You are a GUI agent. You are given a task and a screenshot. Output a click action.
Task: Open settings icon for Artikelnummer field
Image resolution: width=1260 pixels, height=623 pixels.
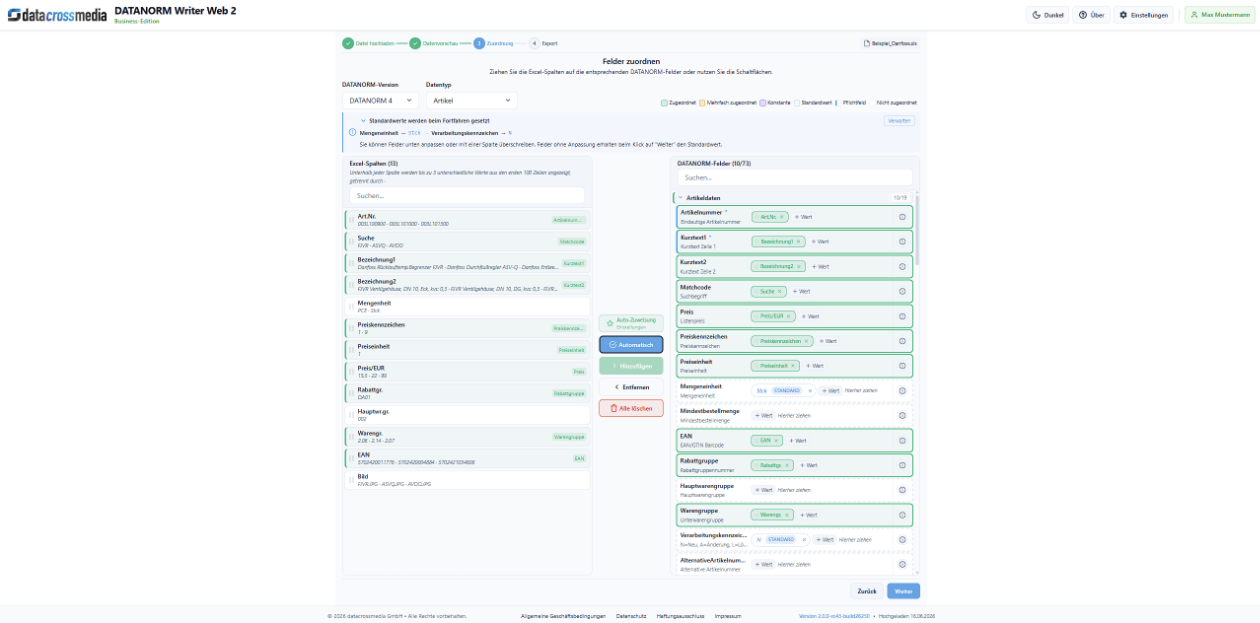(902, 217)
